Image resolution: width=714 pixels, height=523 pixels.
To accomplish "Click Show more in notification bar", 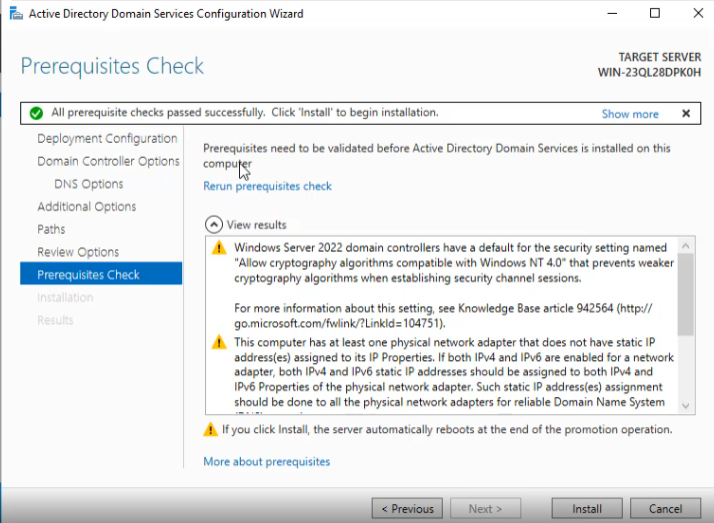I will tap(630, 114).
